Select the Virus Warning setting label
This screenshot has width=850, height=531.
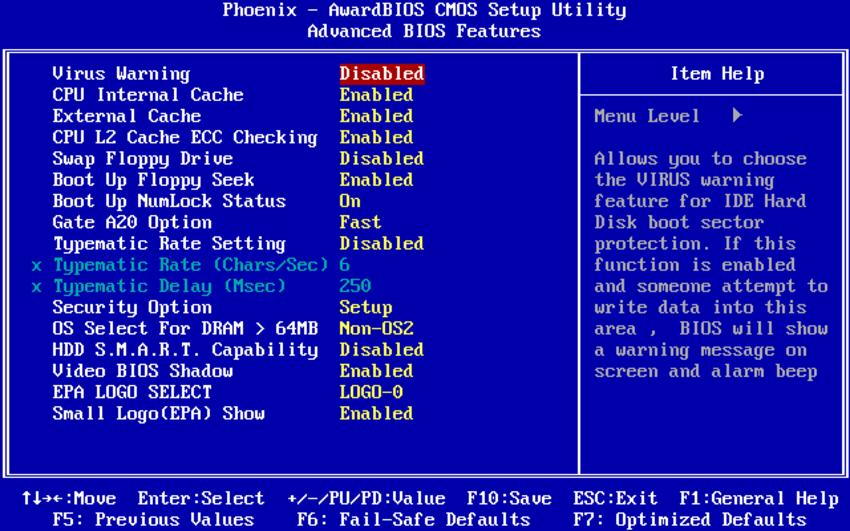pos(121,74)
